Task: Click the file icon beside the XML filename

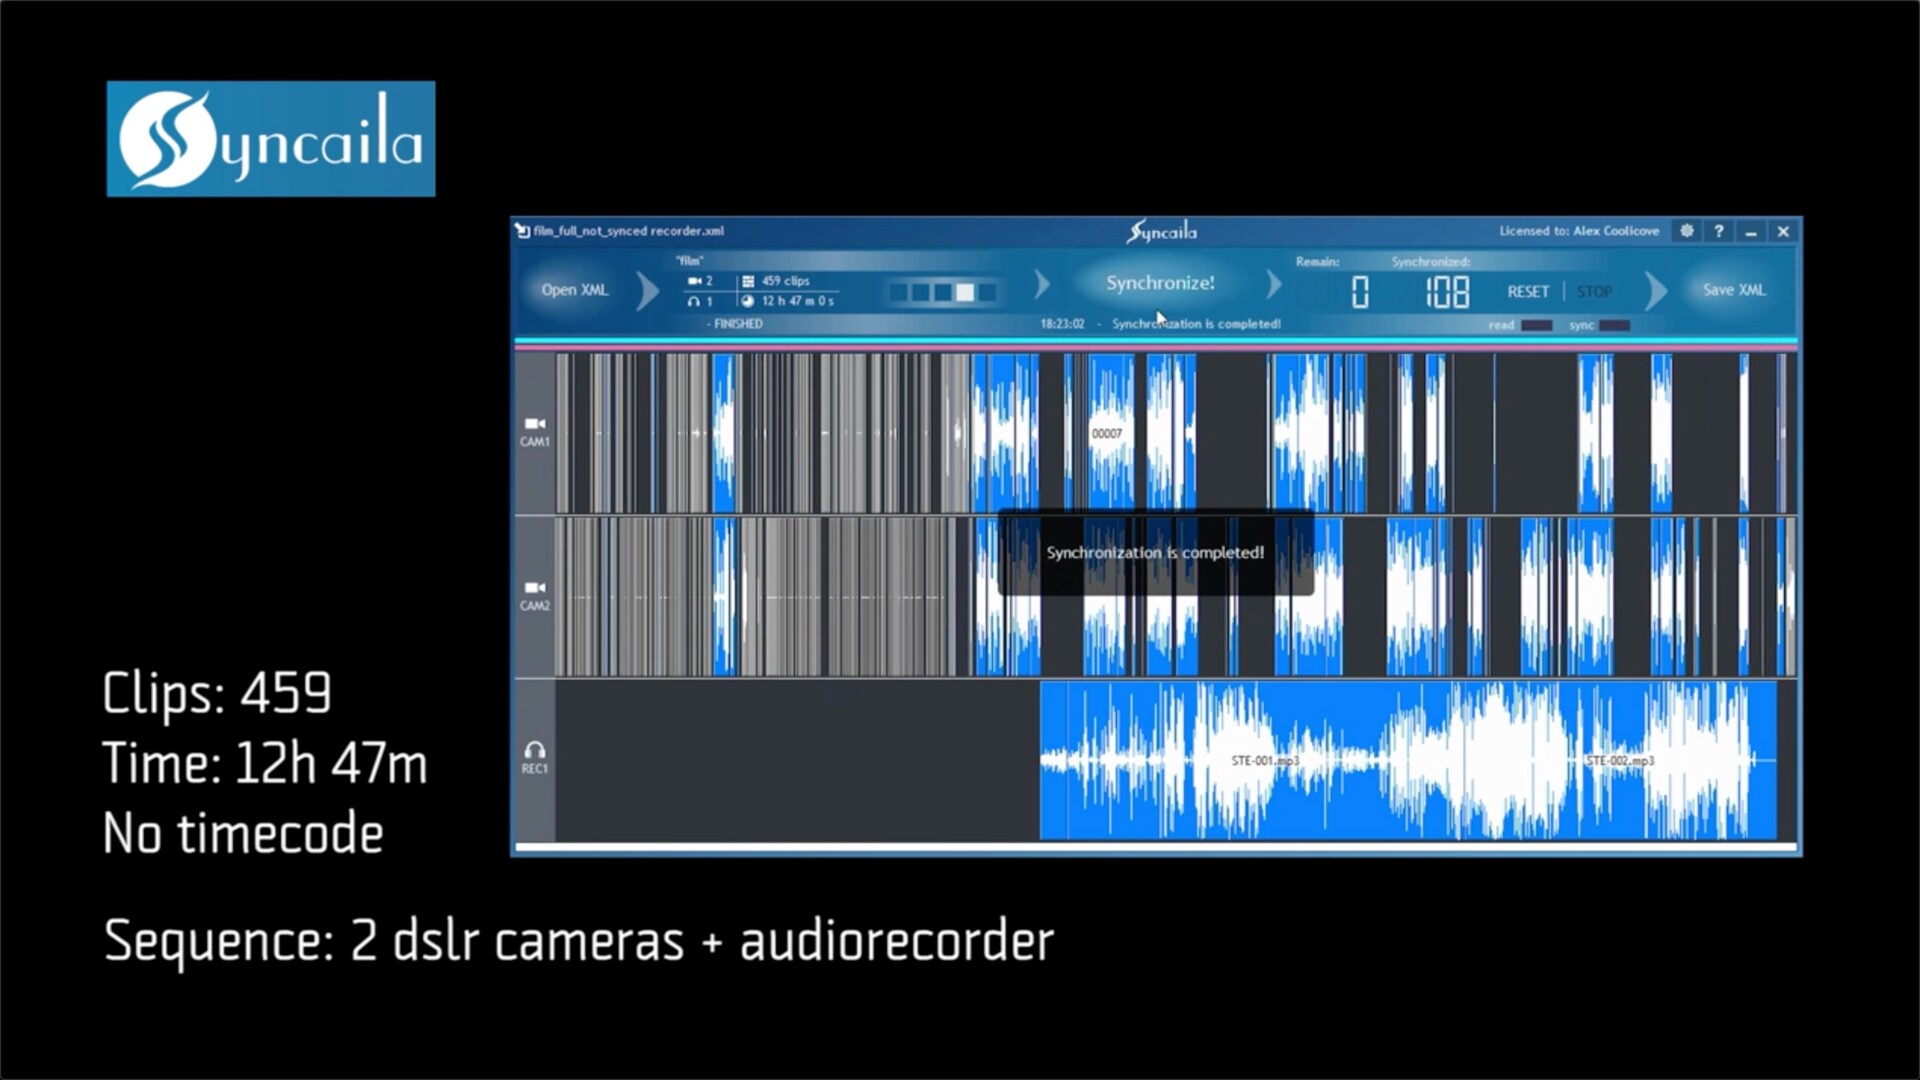Action: [522, 231]
